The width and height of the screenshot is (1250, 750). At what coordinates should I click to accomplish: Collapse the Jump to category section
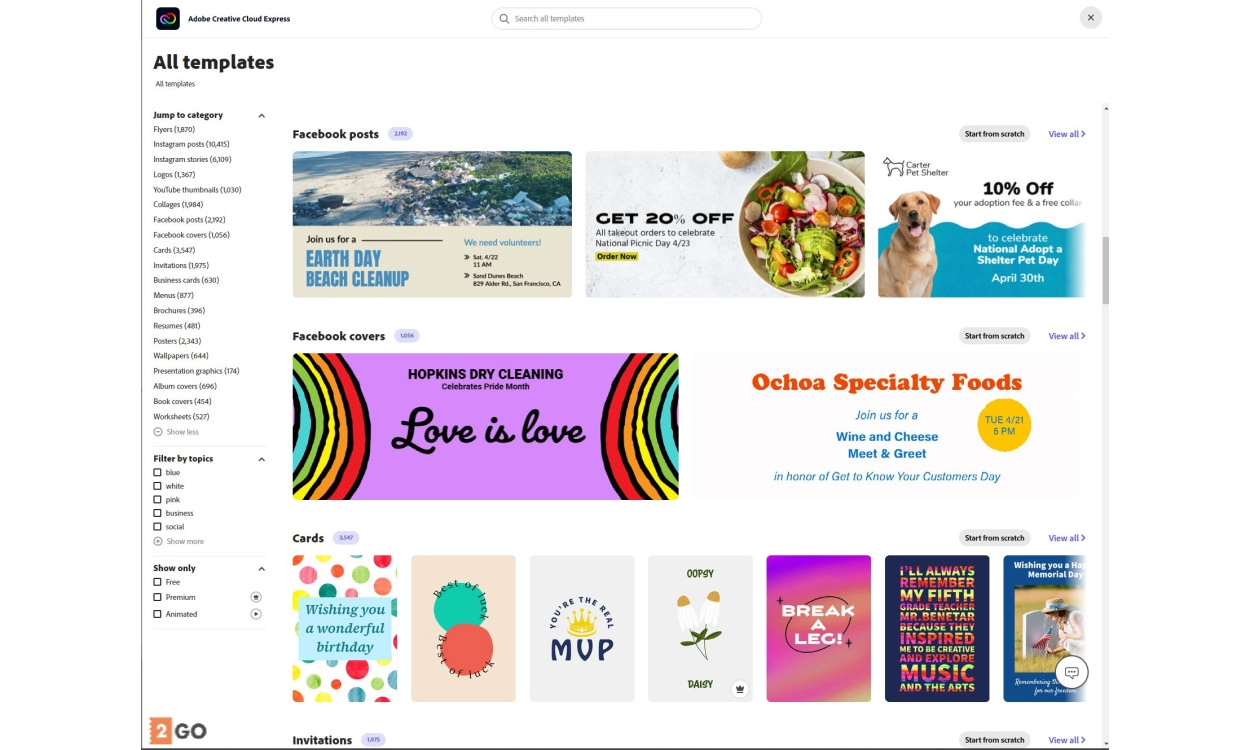tap(262, 115)
